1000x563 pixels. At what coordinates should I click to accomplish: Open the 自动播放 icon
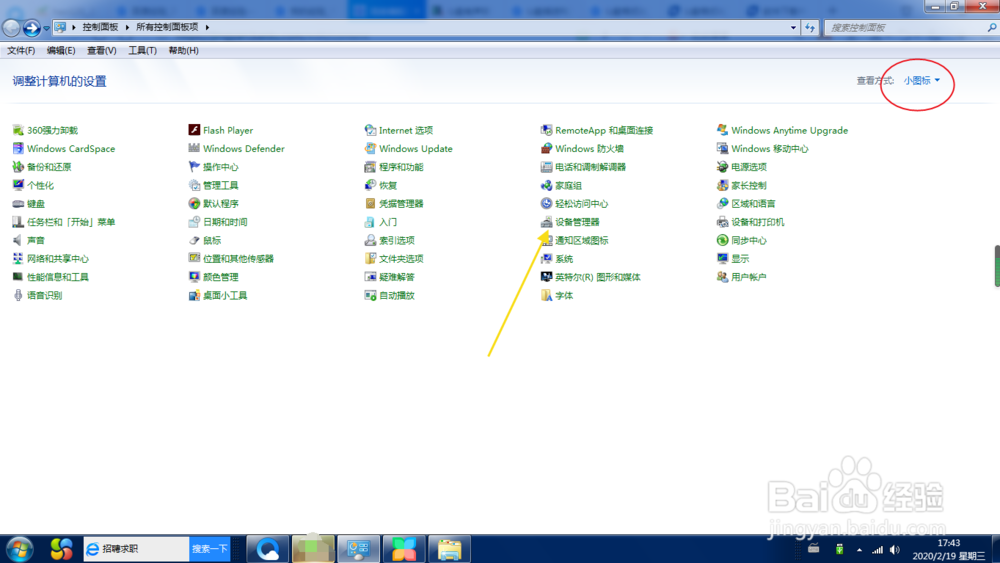[x=370, y=295]
